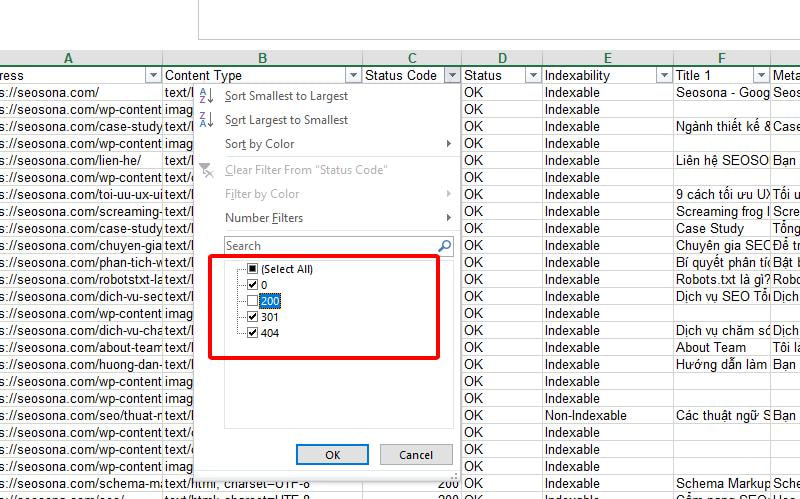The image size is (800, 499).
Task: Click the Cancel button
Action: pyautogui.click(x=416, y=455)
